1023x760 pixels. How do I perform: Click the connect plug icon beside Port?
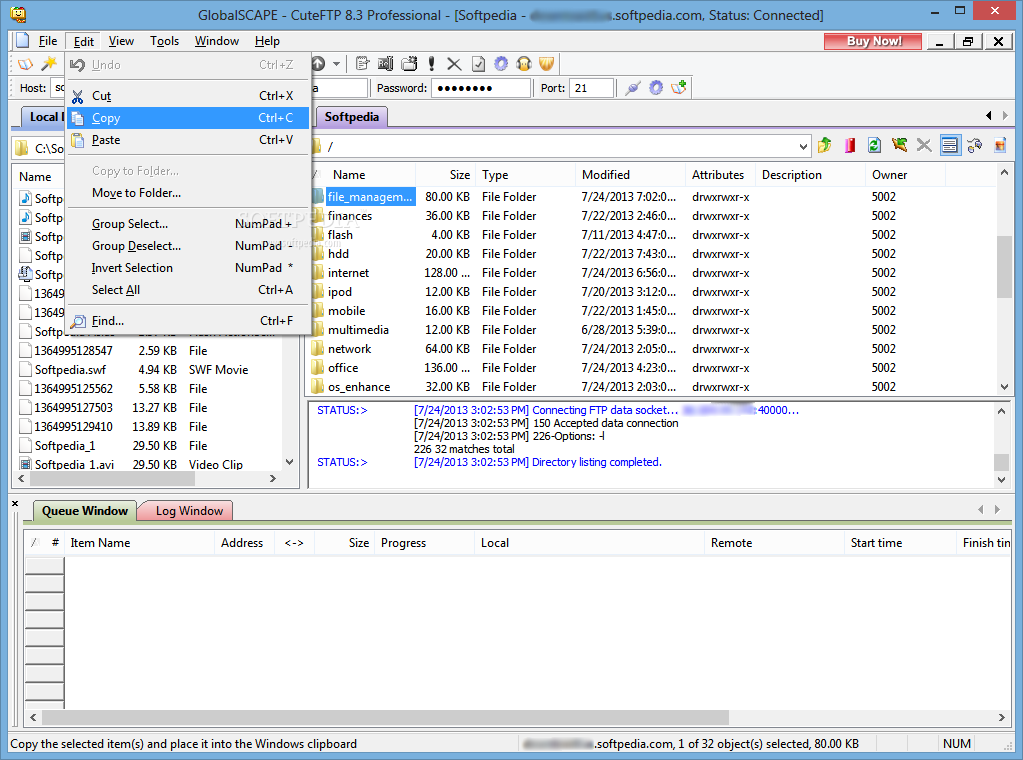(632, 88)
